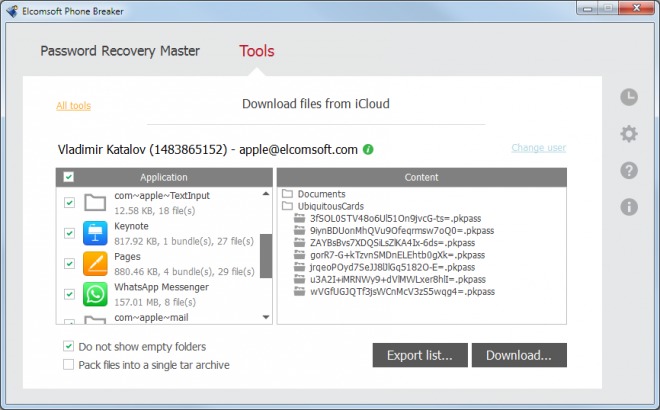Click the Elcomsoft Phone Breaker title bar icon

[x=12, y=11]
